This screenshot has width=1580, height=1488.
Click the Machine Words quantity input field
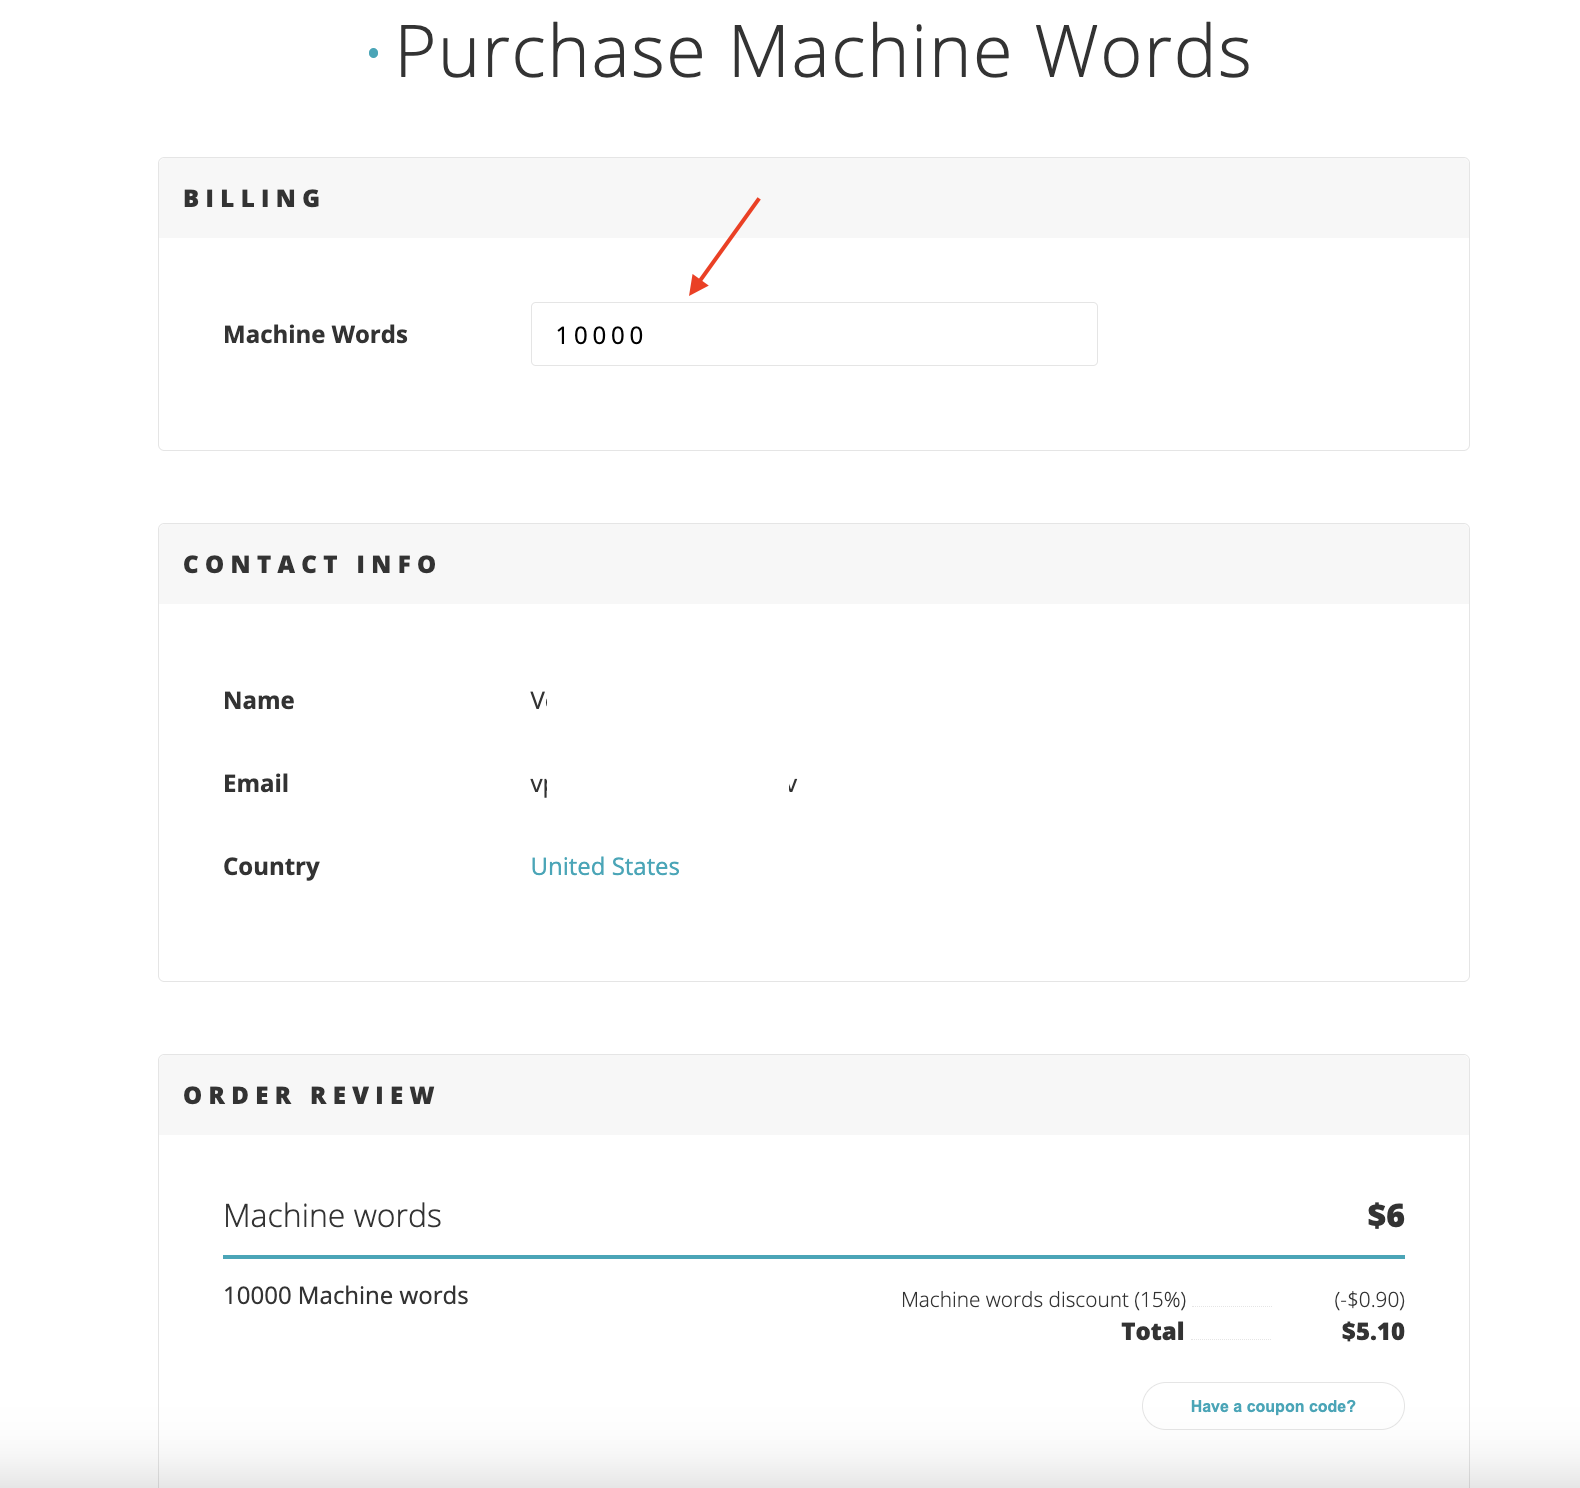click(813, 334)
